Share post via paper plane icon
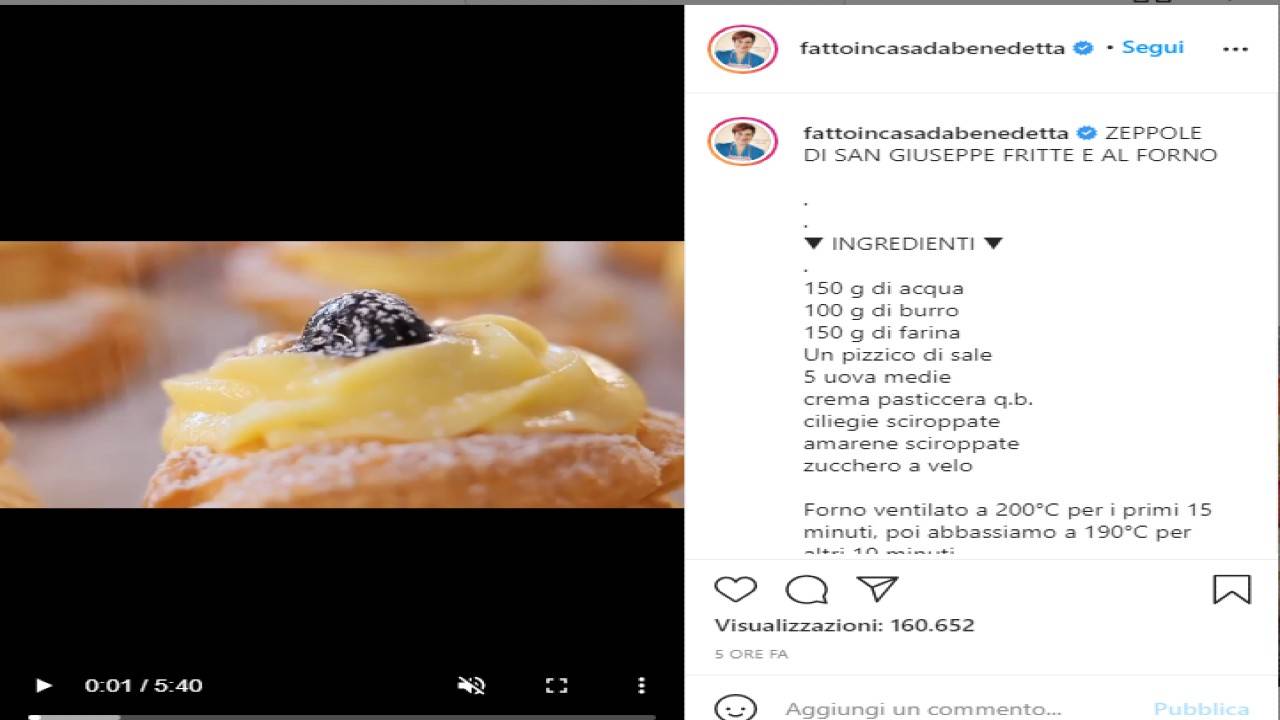 pyautogui.click(x=878, y=588)
